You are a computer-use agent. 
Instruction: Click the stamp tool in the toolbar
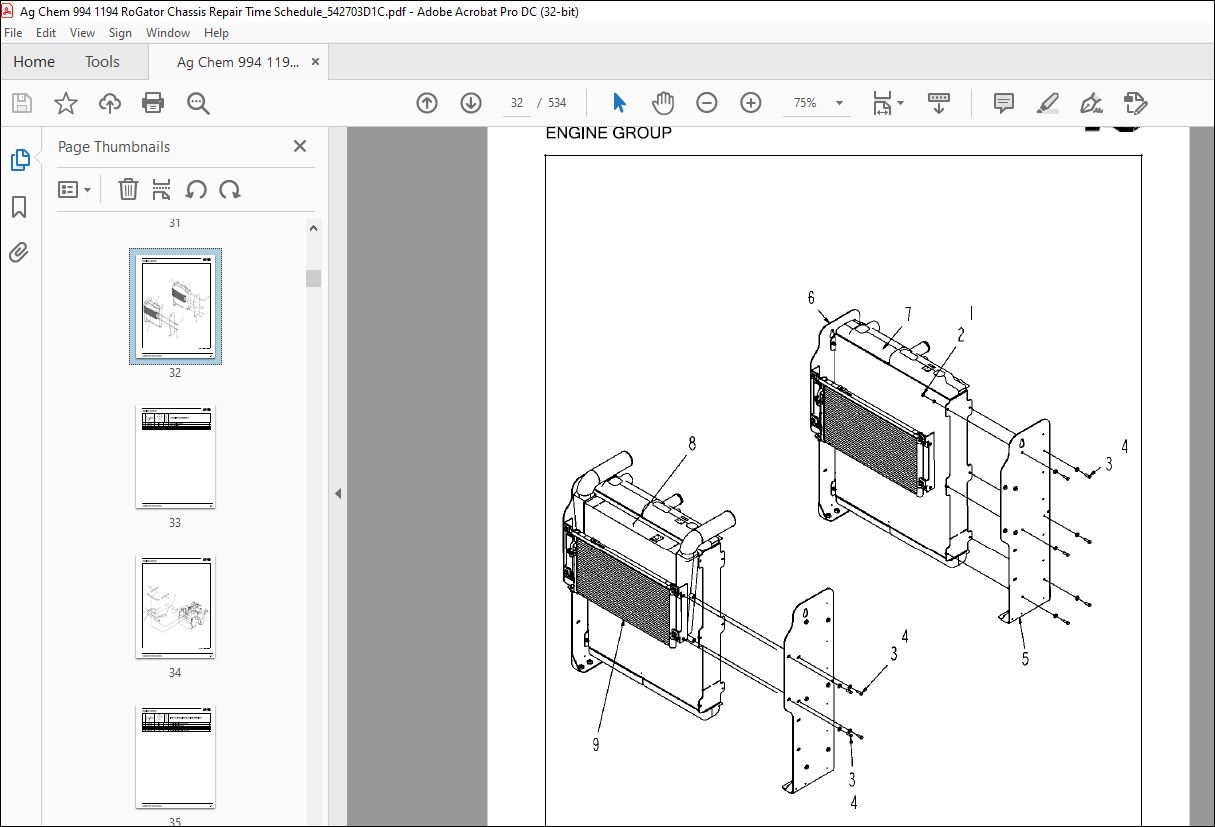[1135, 103]
